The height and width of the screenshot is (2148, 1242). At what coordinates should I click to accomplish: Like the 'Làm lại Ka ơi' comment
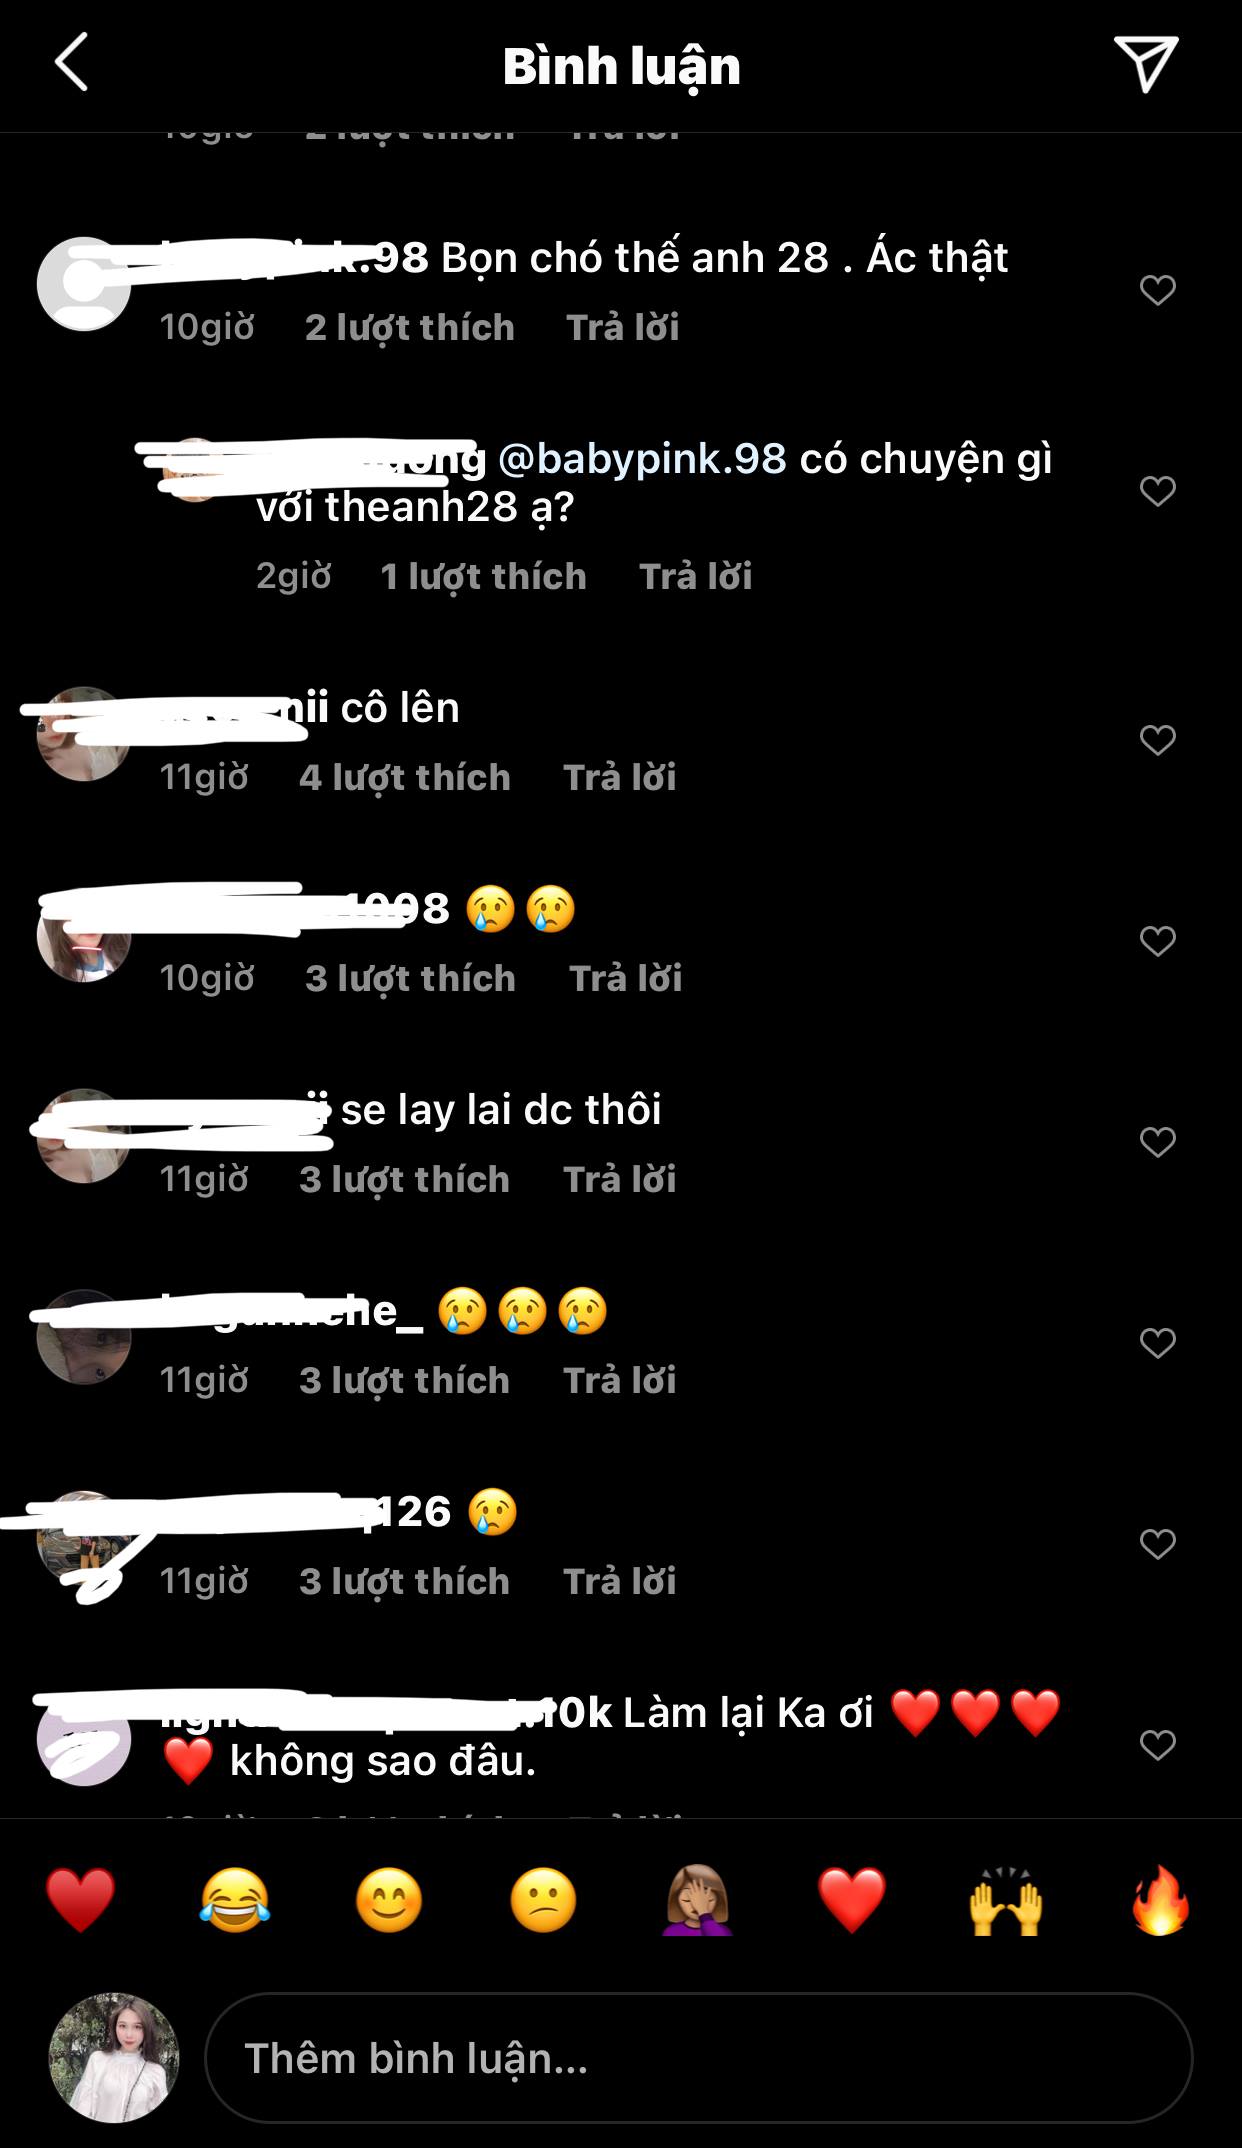[x=1157, y=1745]
